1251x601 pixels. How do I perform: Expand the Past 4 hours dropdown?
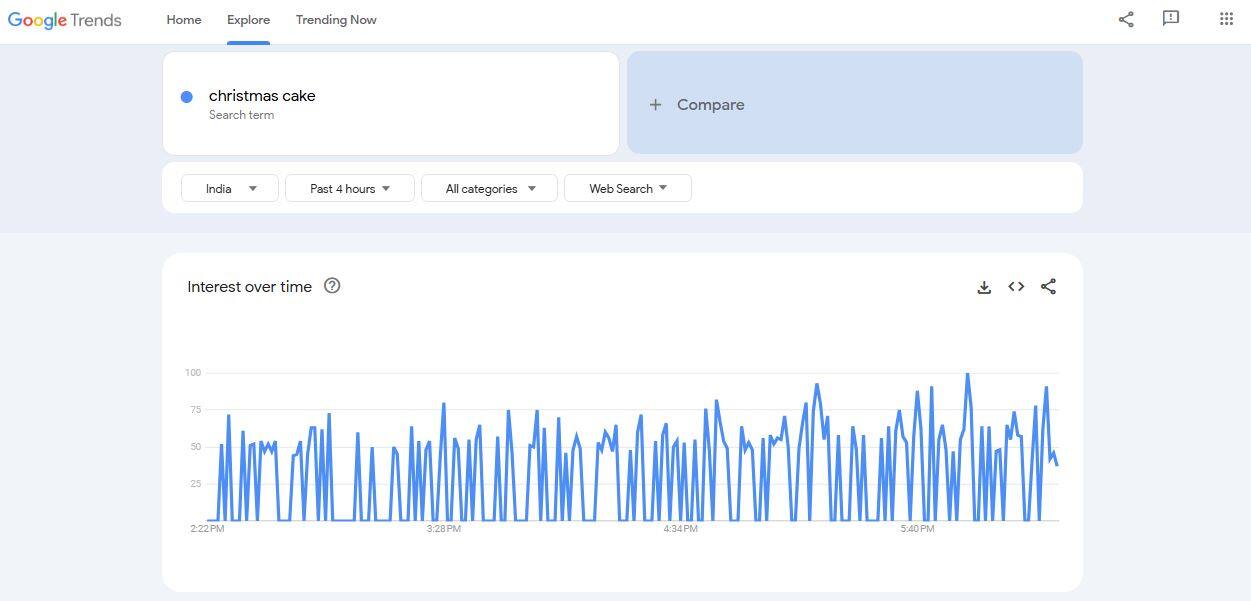[x=349, y=188]
